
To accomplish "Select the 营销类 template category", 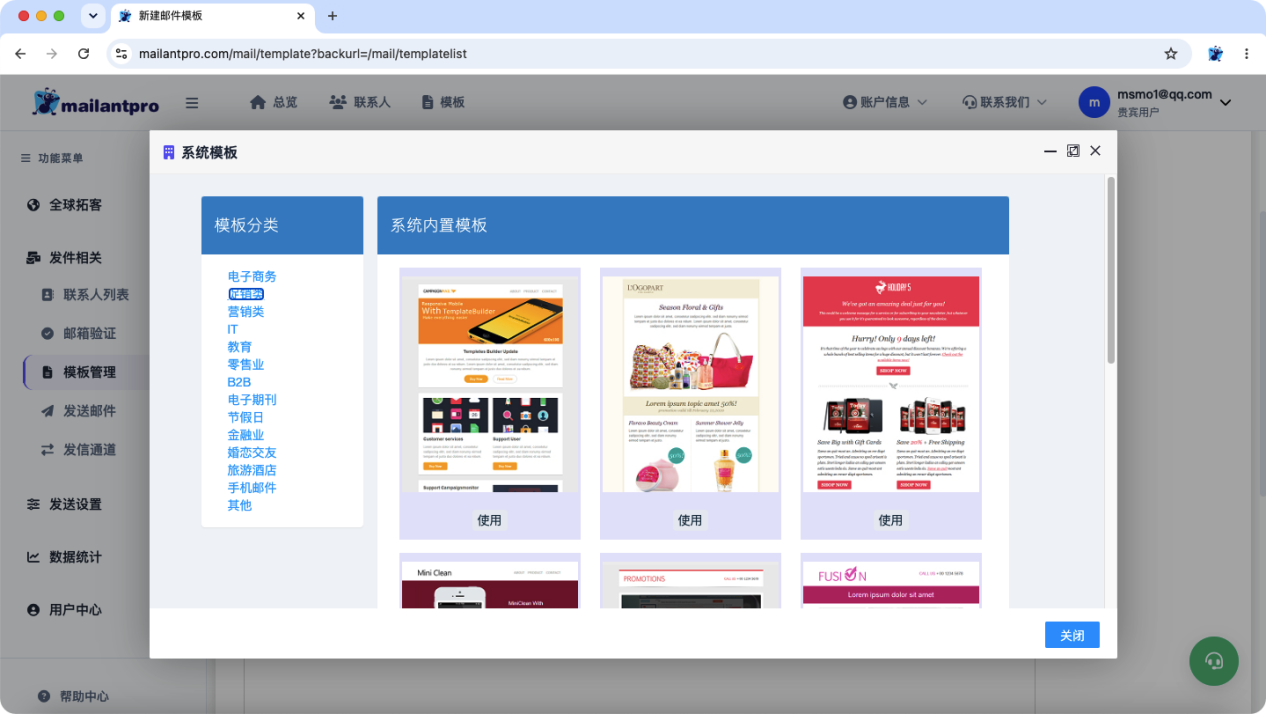I will tap(246, 312).
